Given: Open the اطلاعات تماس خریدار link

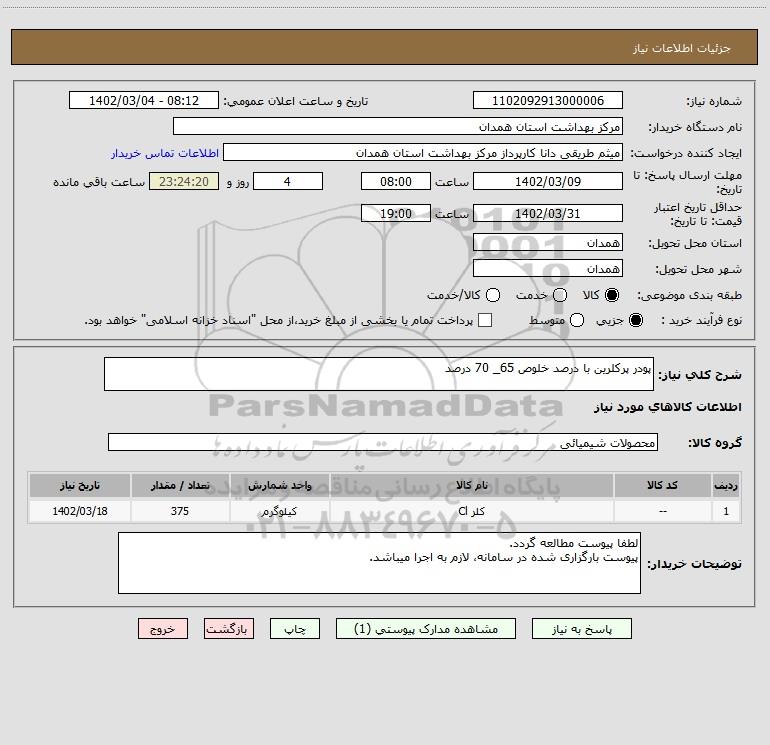Looking at the screenshot, I should 165,153.
